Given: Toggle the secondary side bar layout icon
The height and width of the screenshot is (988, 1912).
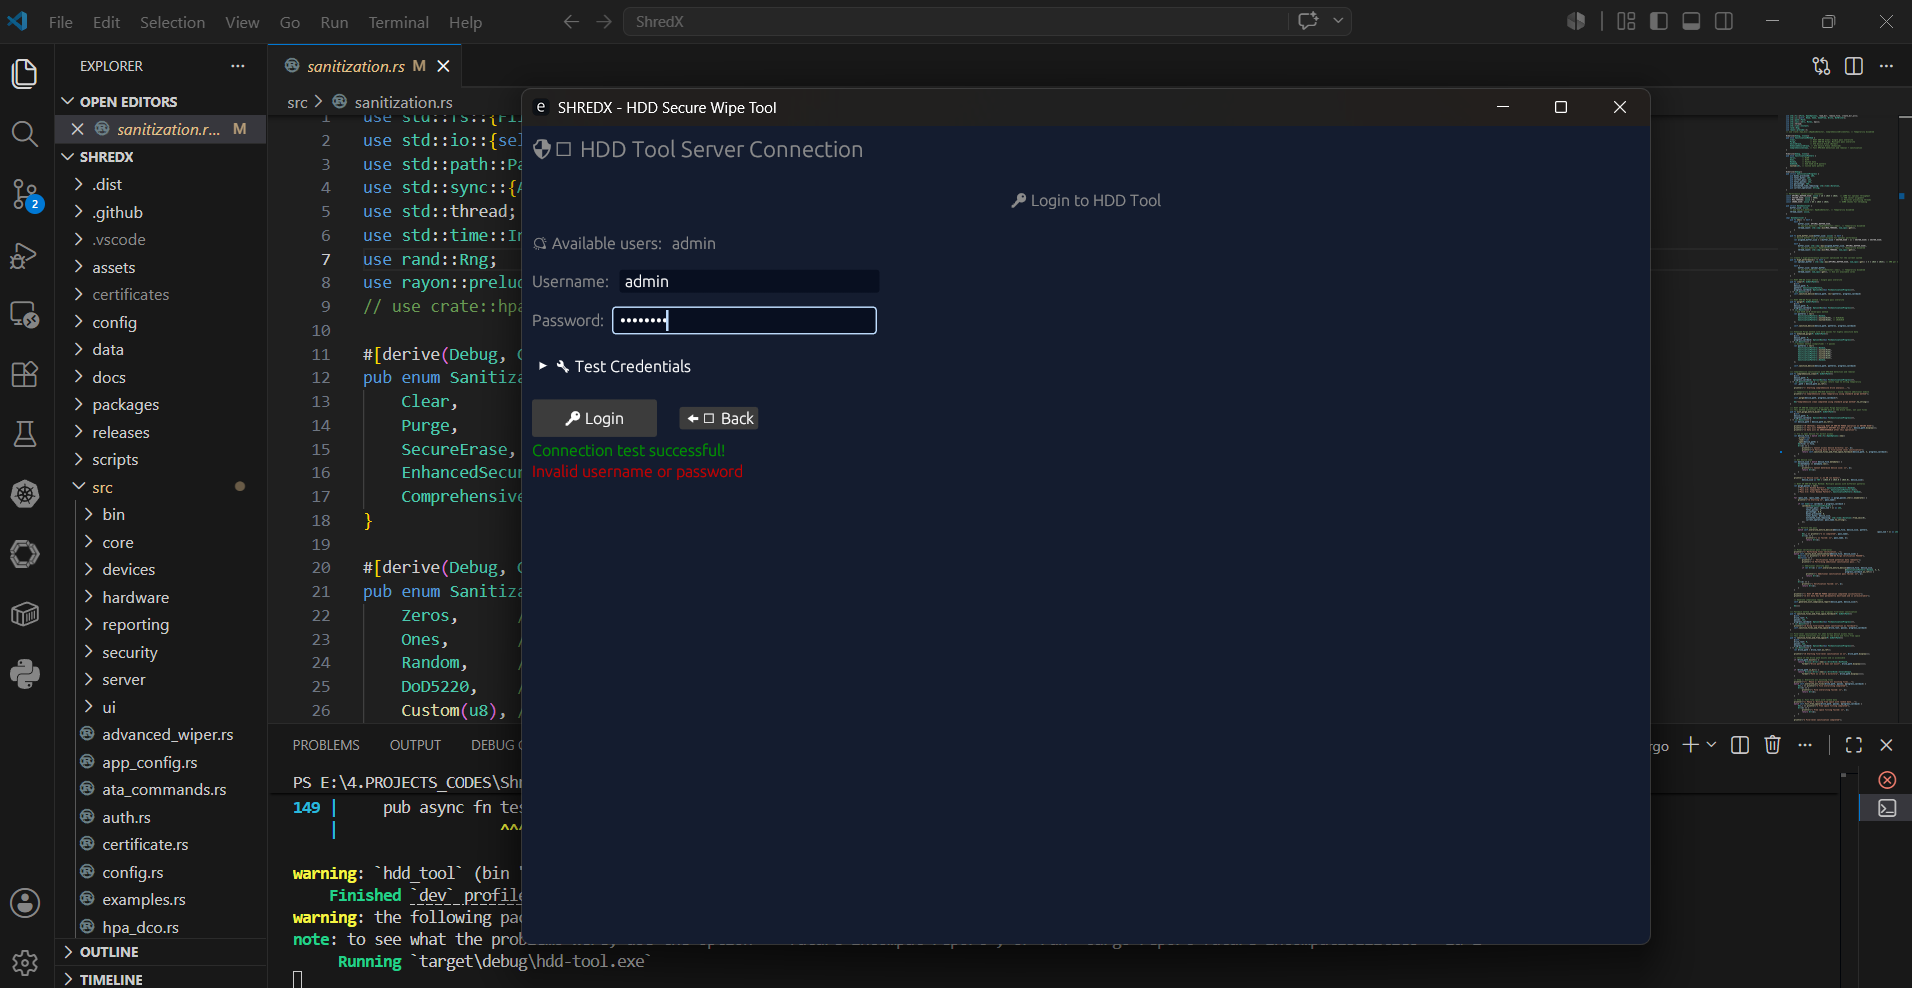Looking at the screenshot, I should click(1724, 21).
